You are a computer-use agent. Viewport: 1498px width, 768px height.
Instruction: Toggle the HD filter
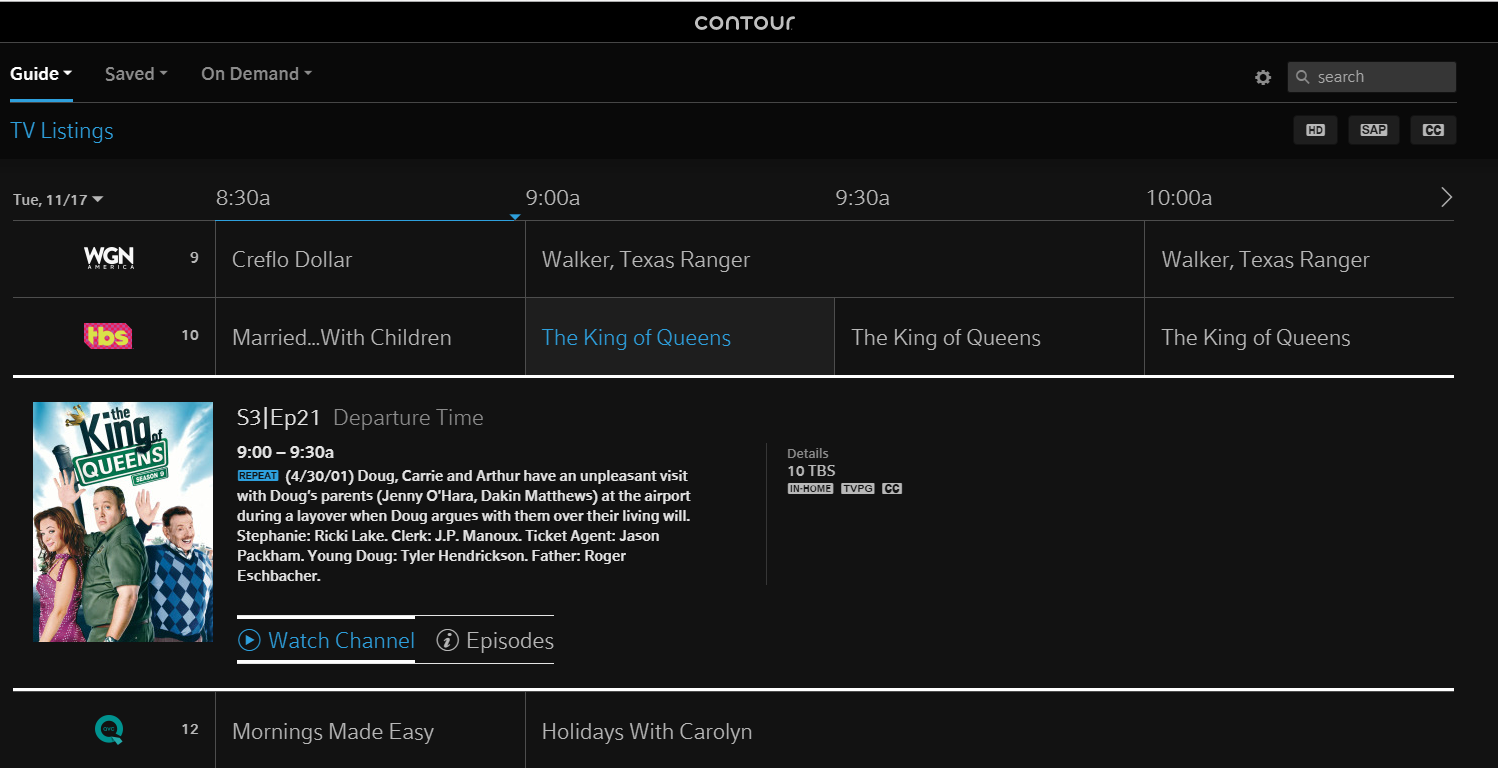(x=1315, y=130)
